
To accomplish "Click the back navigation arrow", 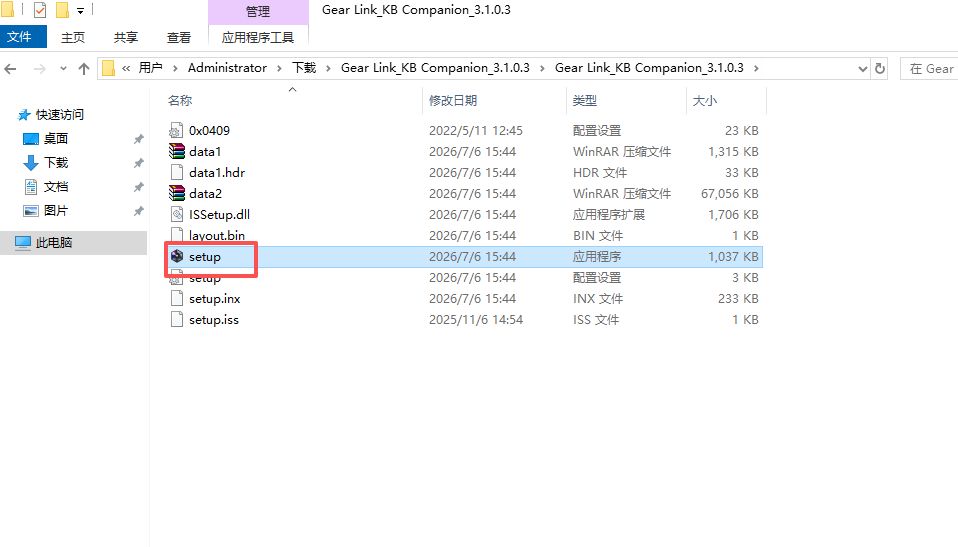I will click(x=10, y=68).
